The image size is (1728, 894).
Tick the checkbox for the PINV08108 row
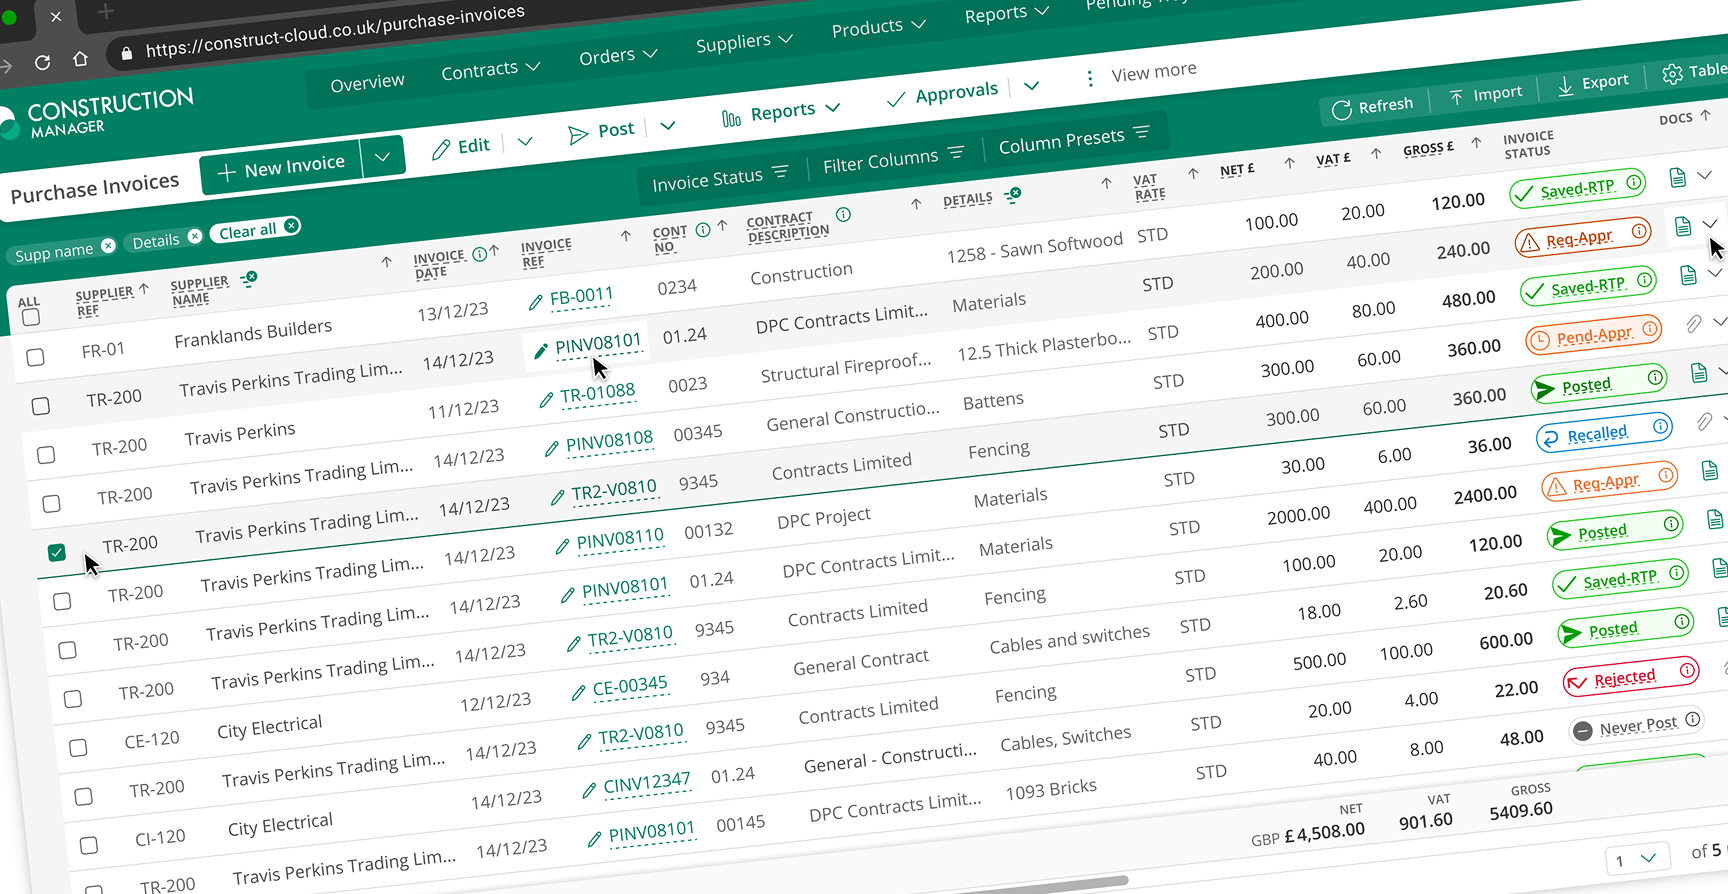click(51, 503)
